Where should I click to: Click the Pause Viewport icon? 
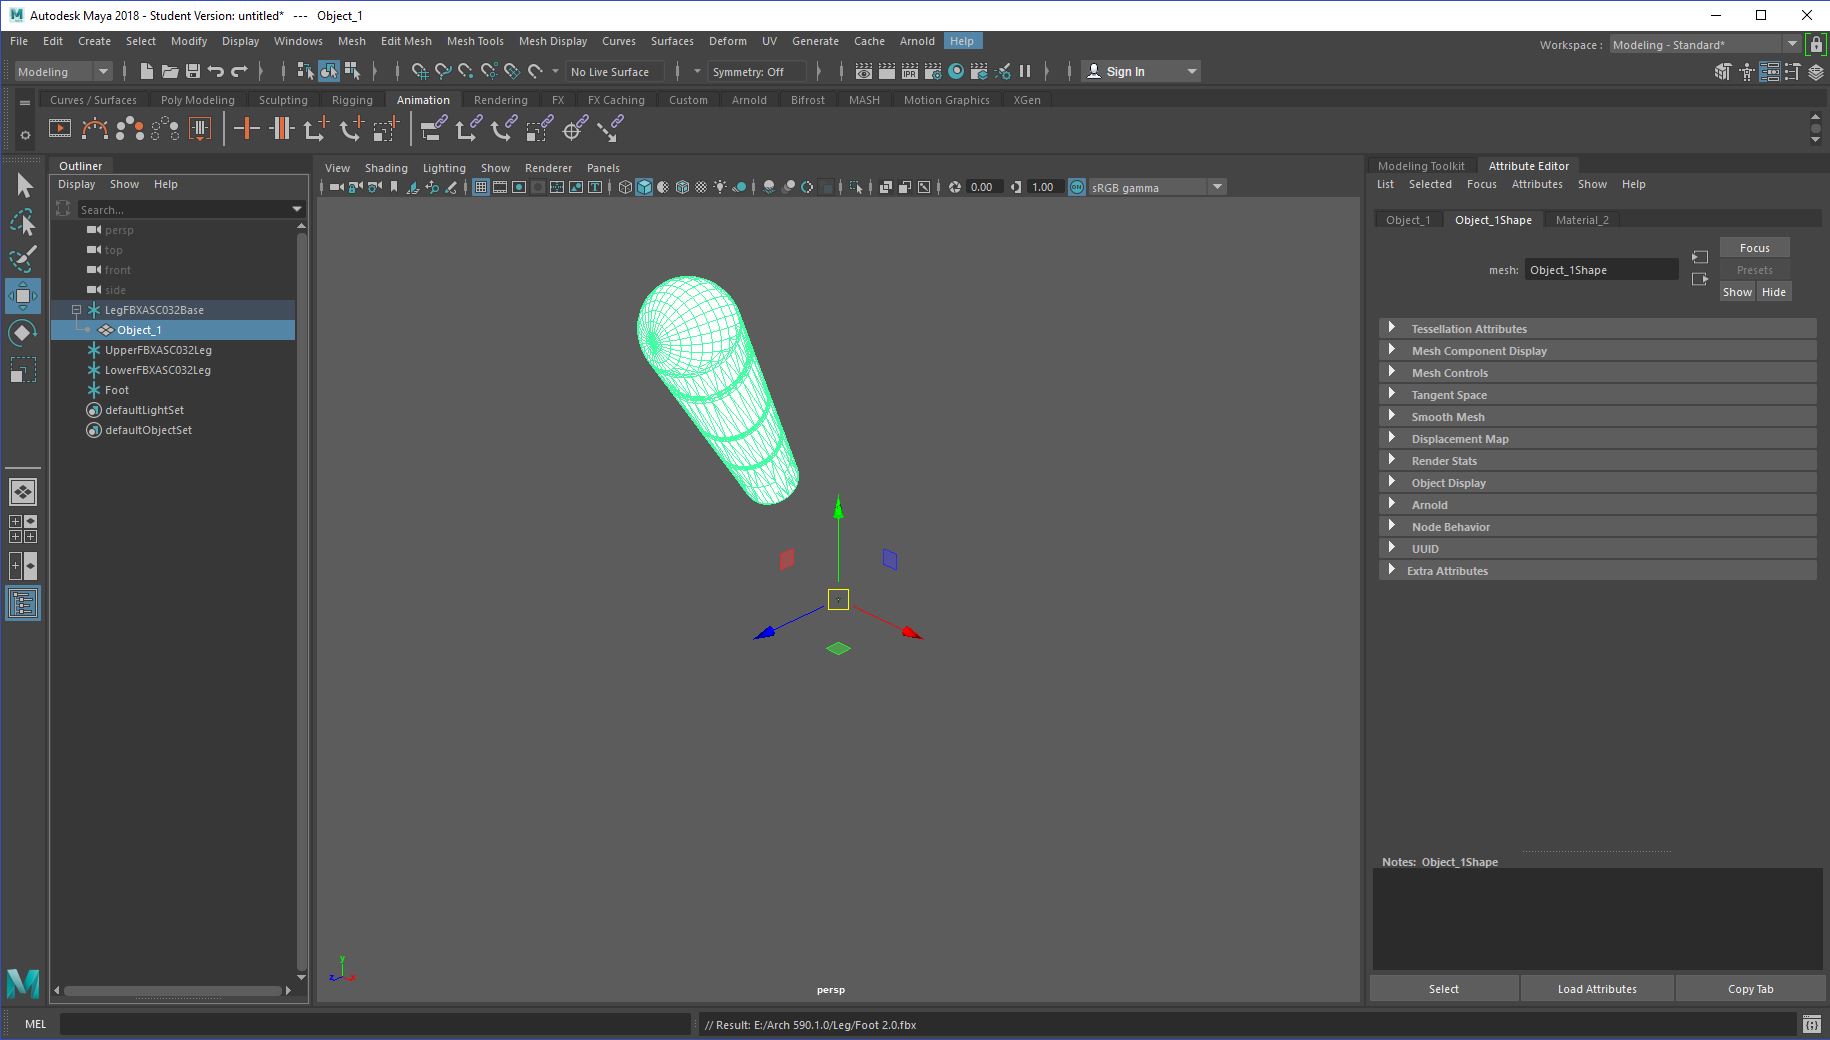[x=1025, y=71]
